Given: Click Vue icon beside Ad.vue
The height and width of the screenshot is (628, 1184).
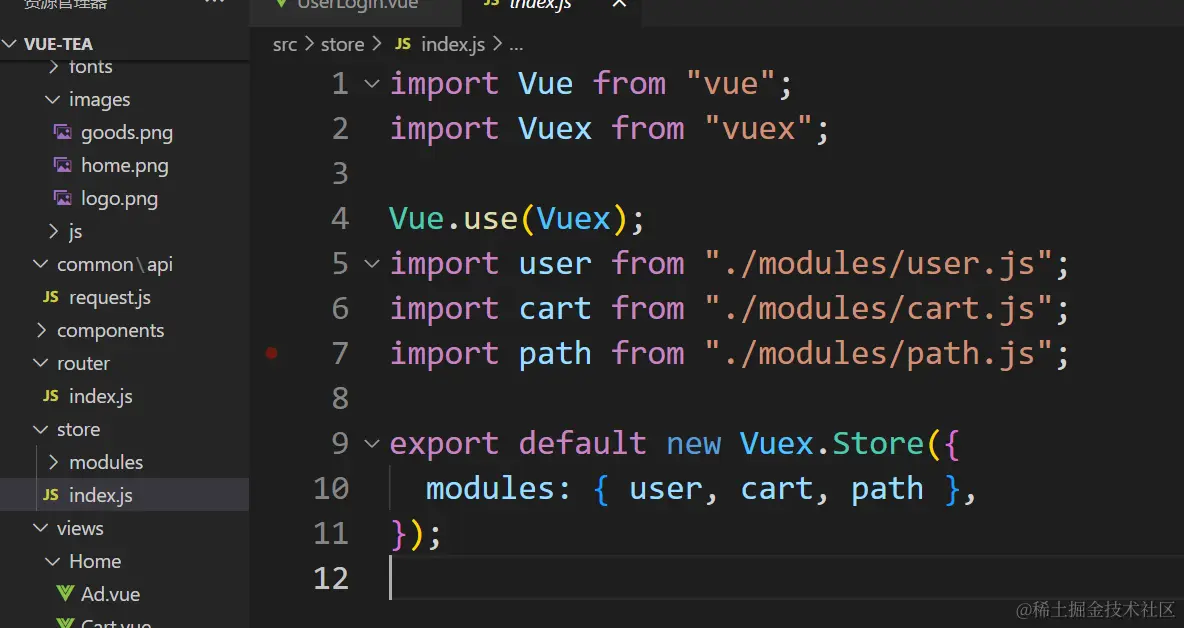Looking at the screenshot, I should (65, 594).
